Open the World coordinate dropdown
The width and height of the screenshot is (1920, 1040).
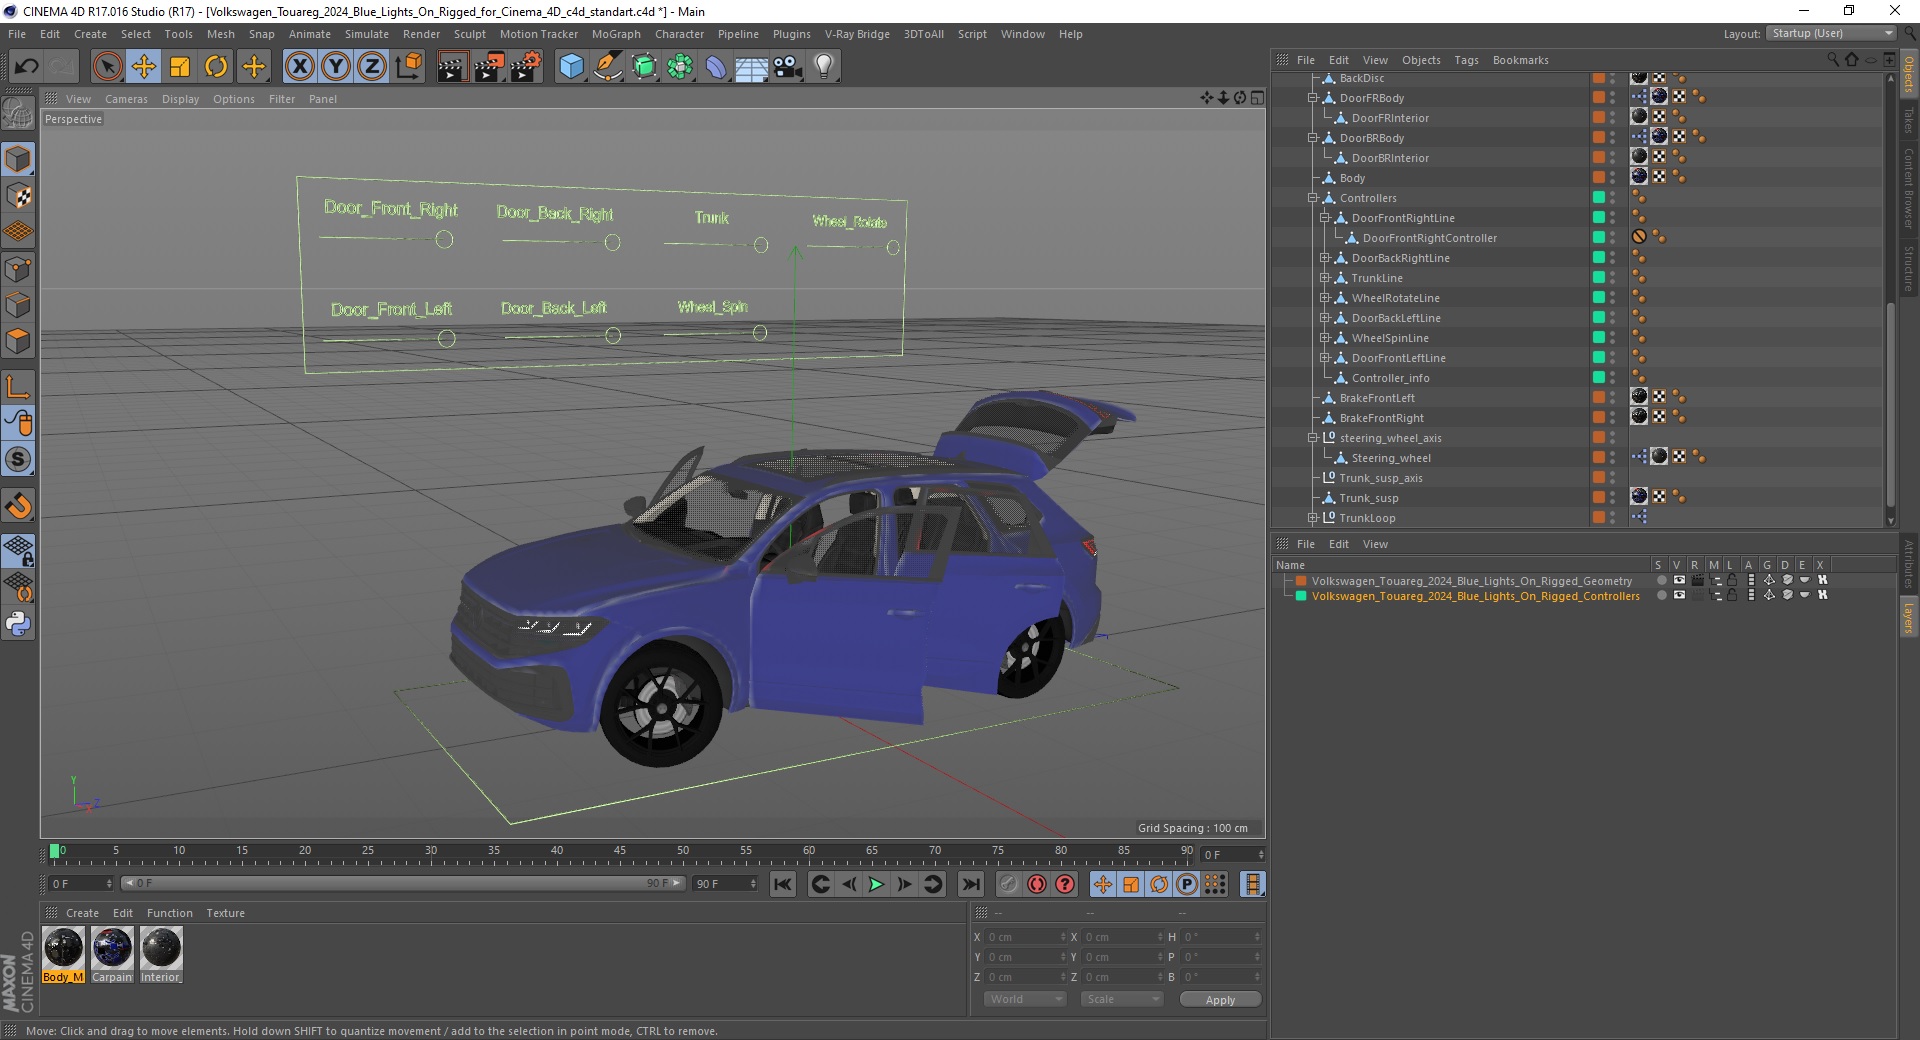point(1025,999)
